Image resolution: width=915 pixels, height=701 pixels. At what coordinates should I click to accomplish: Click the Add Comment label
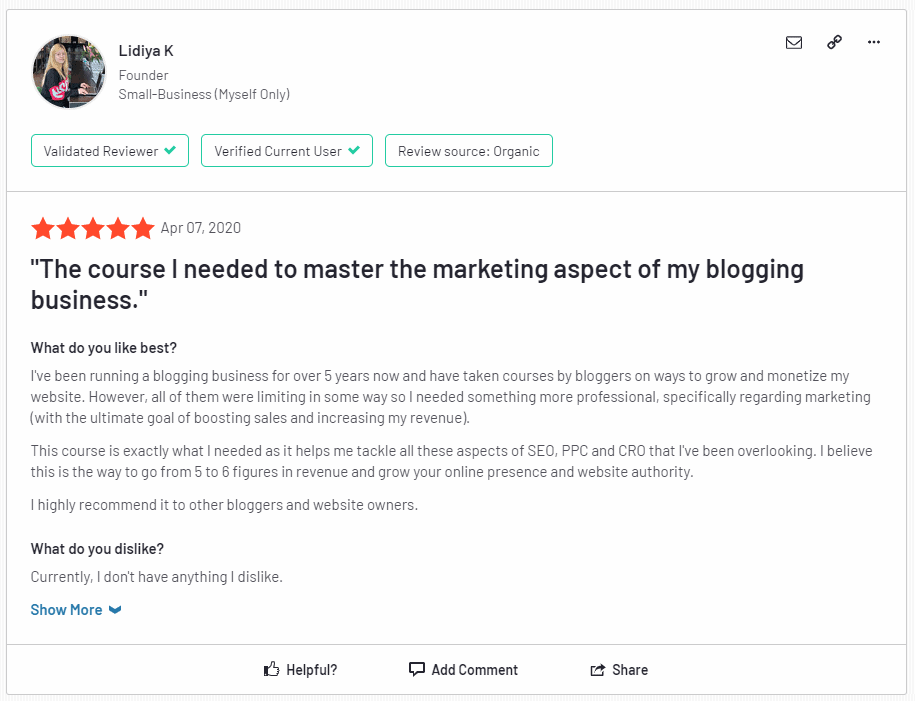(x=474, y=669)
